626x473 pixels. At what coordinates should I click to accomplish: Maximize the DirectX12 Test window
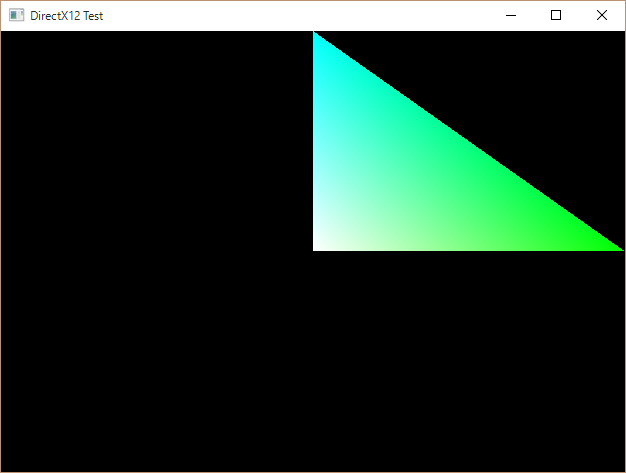click(x=556, y=16)
